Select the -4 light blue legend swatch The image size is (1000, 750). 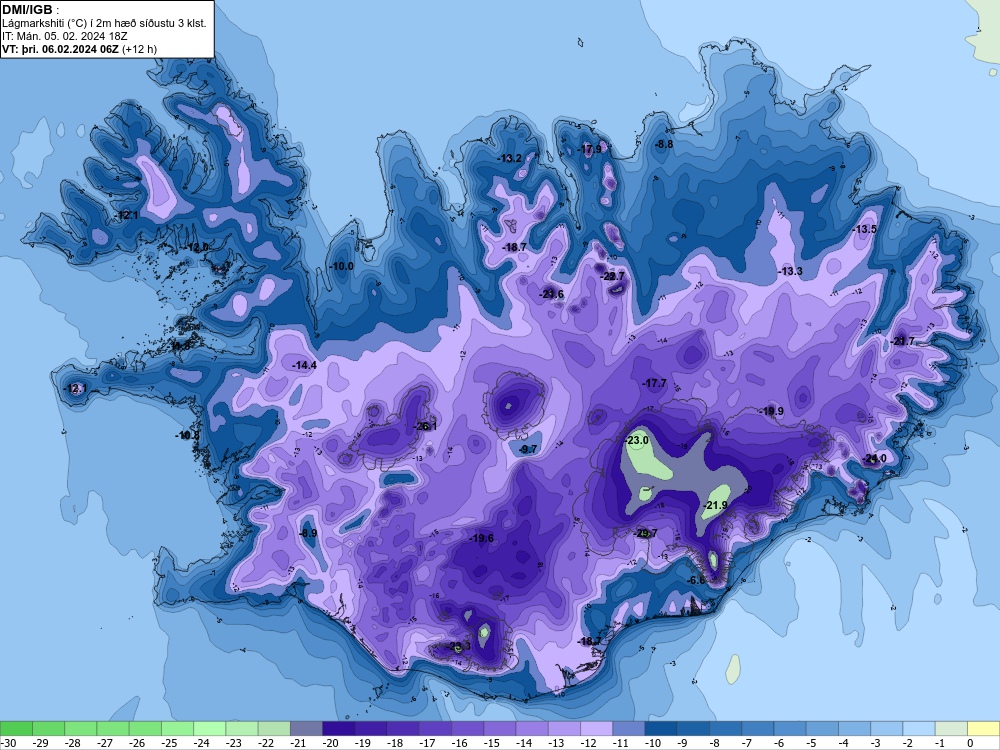click(x=854, y=728)
